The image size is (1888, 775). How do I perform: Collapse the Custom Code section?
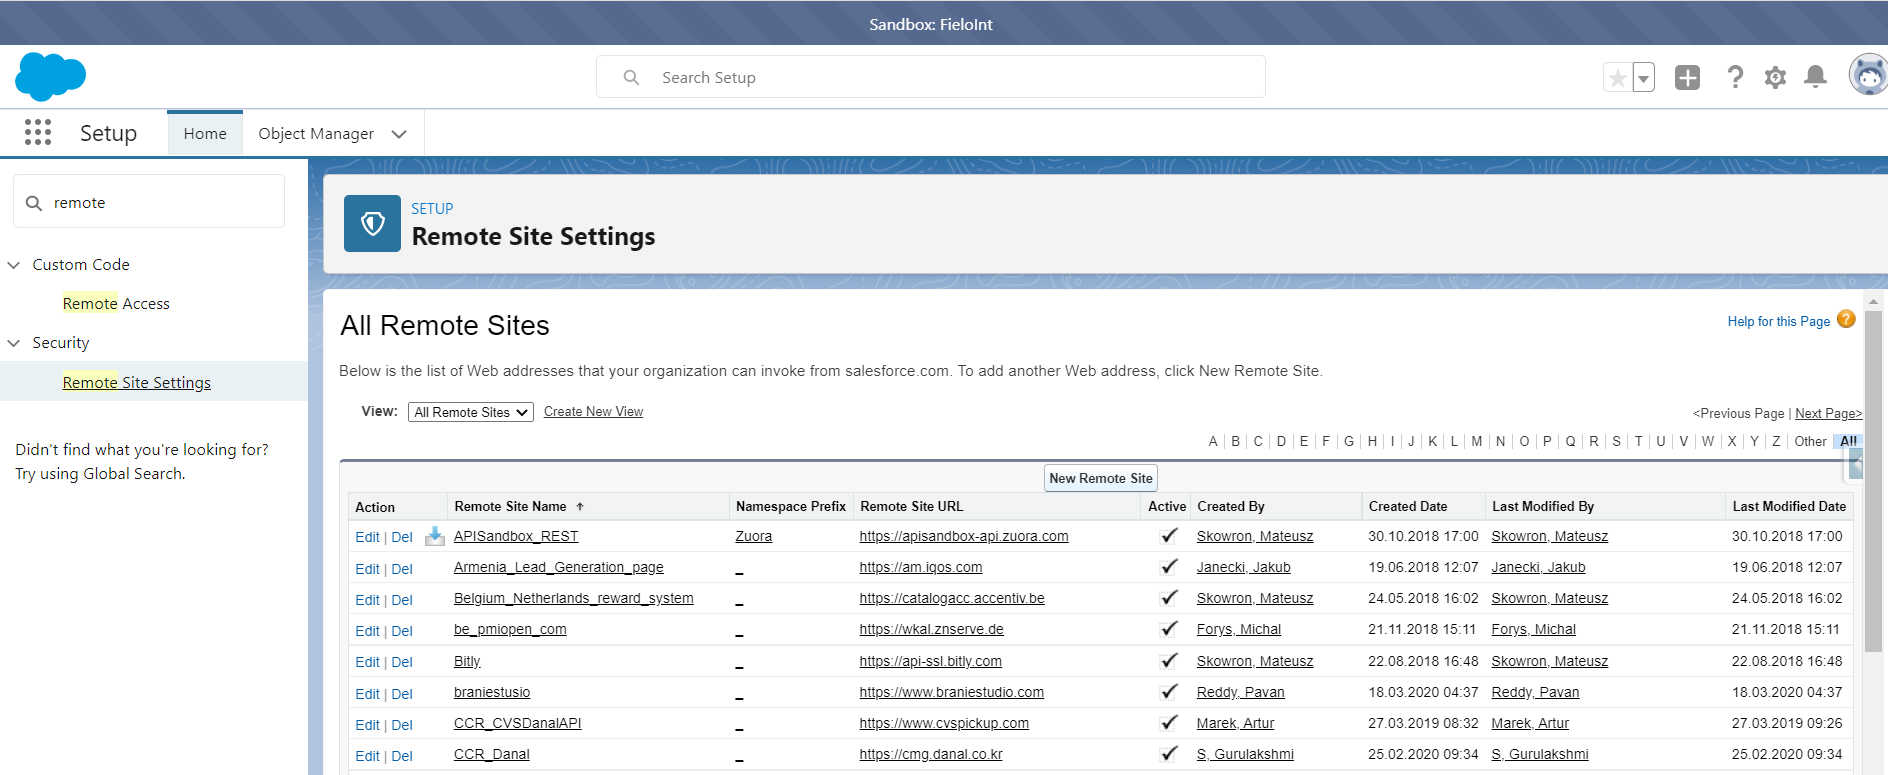point(14,265)
